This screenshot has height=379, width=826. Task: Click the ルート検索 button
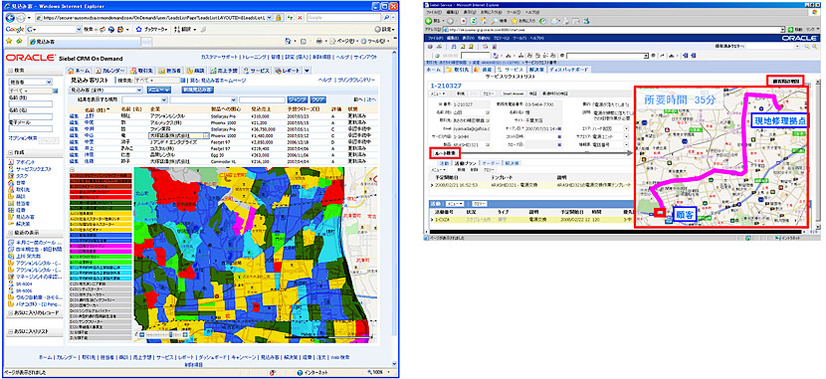click(444, 153)
